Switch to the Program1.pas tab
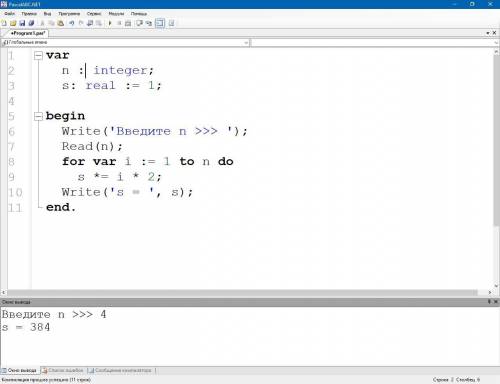 pyautogui.click(x=27, y=33)
